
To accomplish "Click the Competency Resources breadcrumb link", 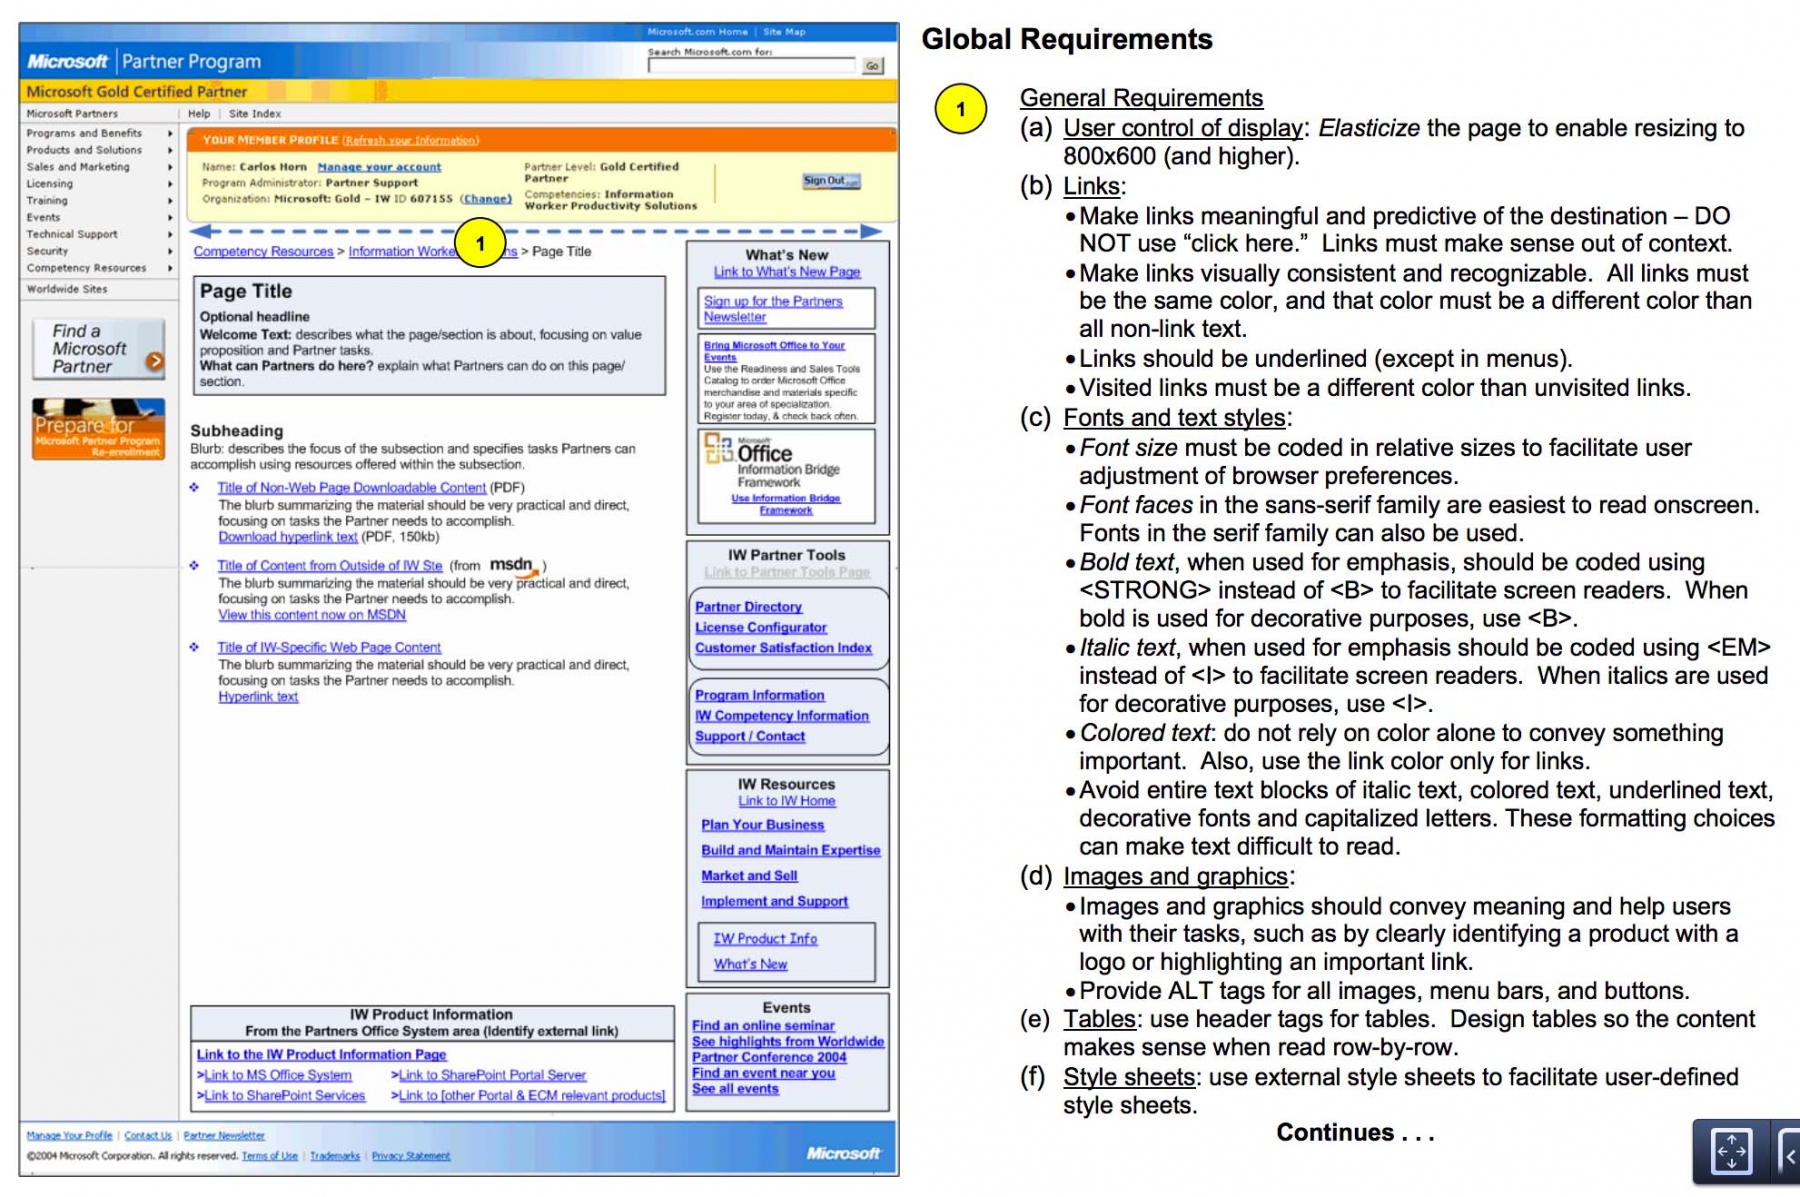I will [263, 252].
